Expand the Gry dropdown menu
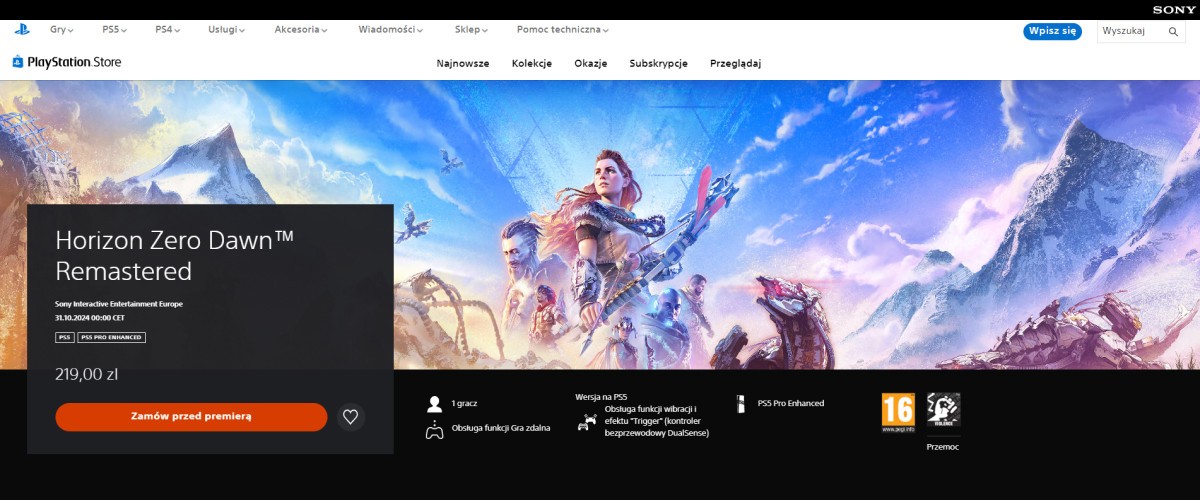The width and height of the screenshot is (1200, 500). pos(62,30)
